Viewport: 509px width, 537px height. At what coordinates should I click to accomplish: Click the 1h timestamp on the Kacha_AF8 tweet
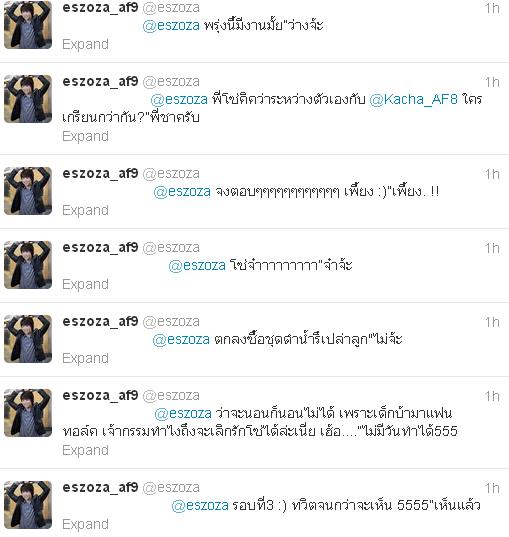coord(492,82)
